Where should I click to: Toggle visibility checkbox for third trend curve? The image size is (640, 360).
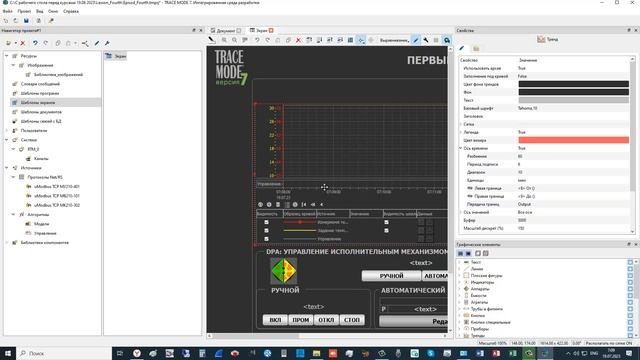coord(267,239)
